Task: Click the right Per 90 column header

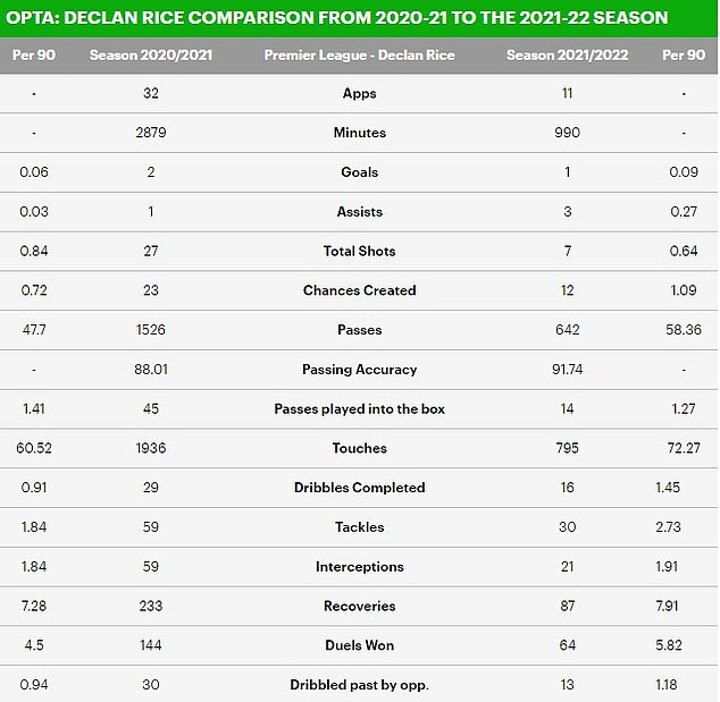Action: coord(684,55)
